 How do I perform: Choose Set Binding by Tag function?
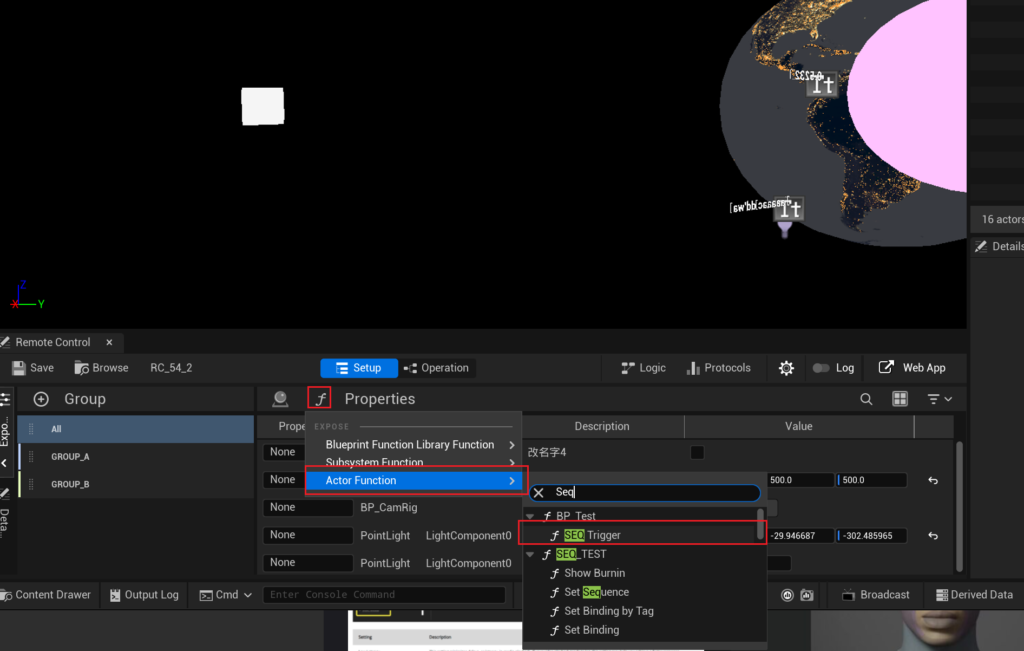609,611
